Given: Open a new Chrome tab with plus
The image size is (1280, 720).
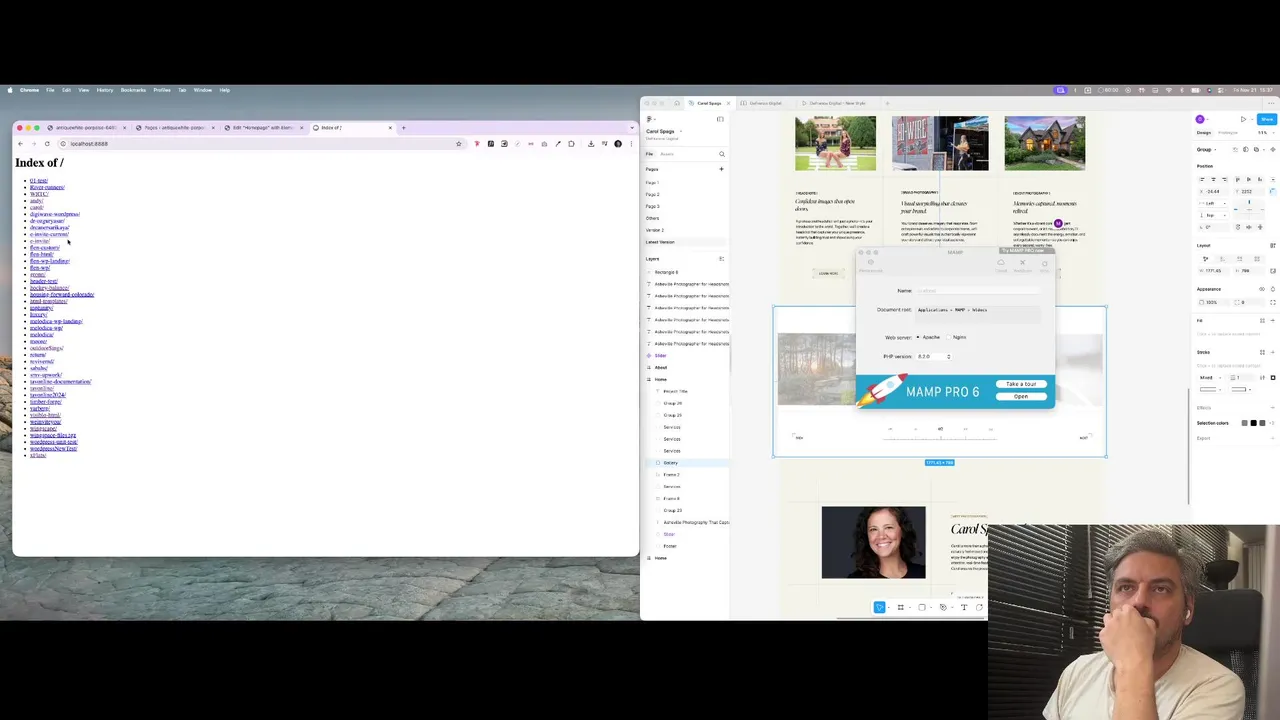Looking at the screenshot, I should 404,128.
